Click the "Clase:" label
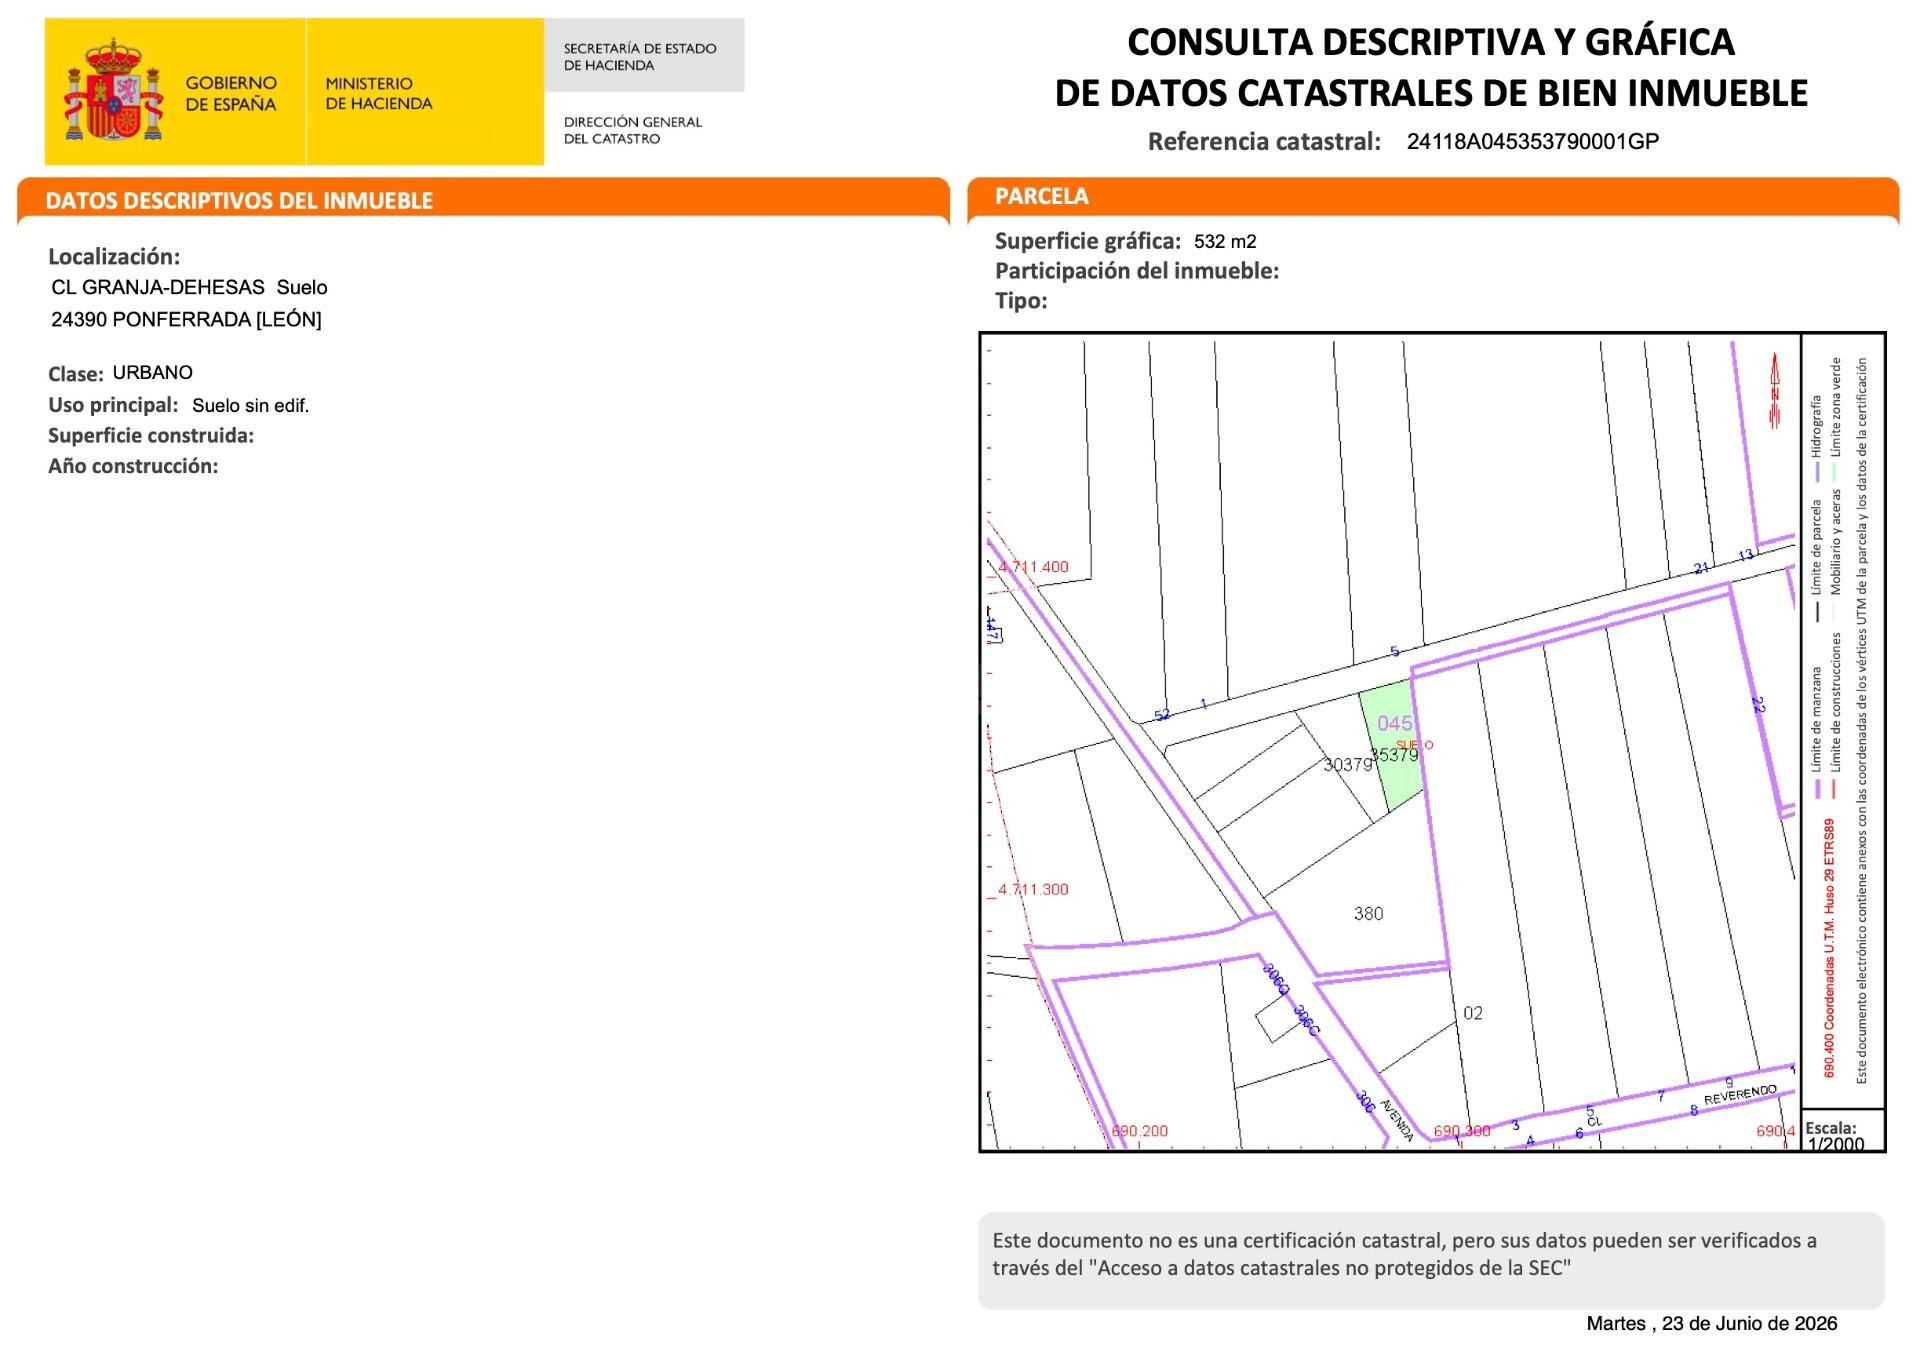This screenshot has height=1355, width=1920. coord(76,374)
